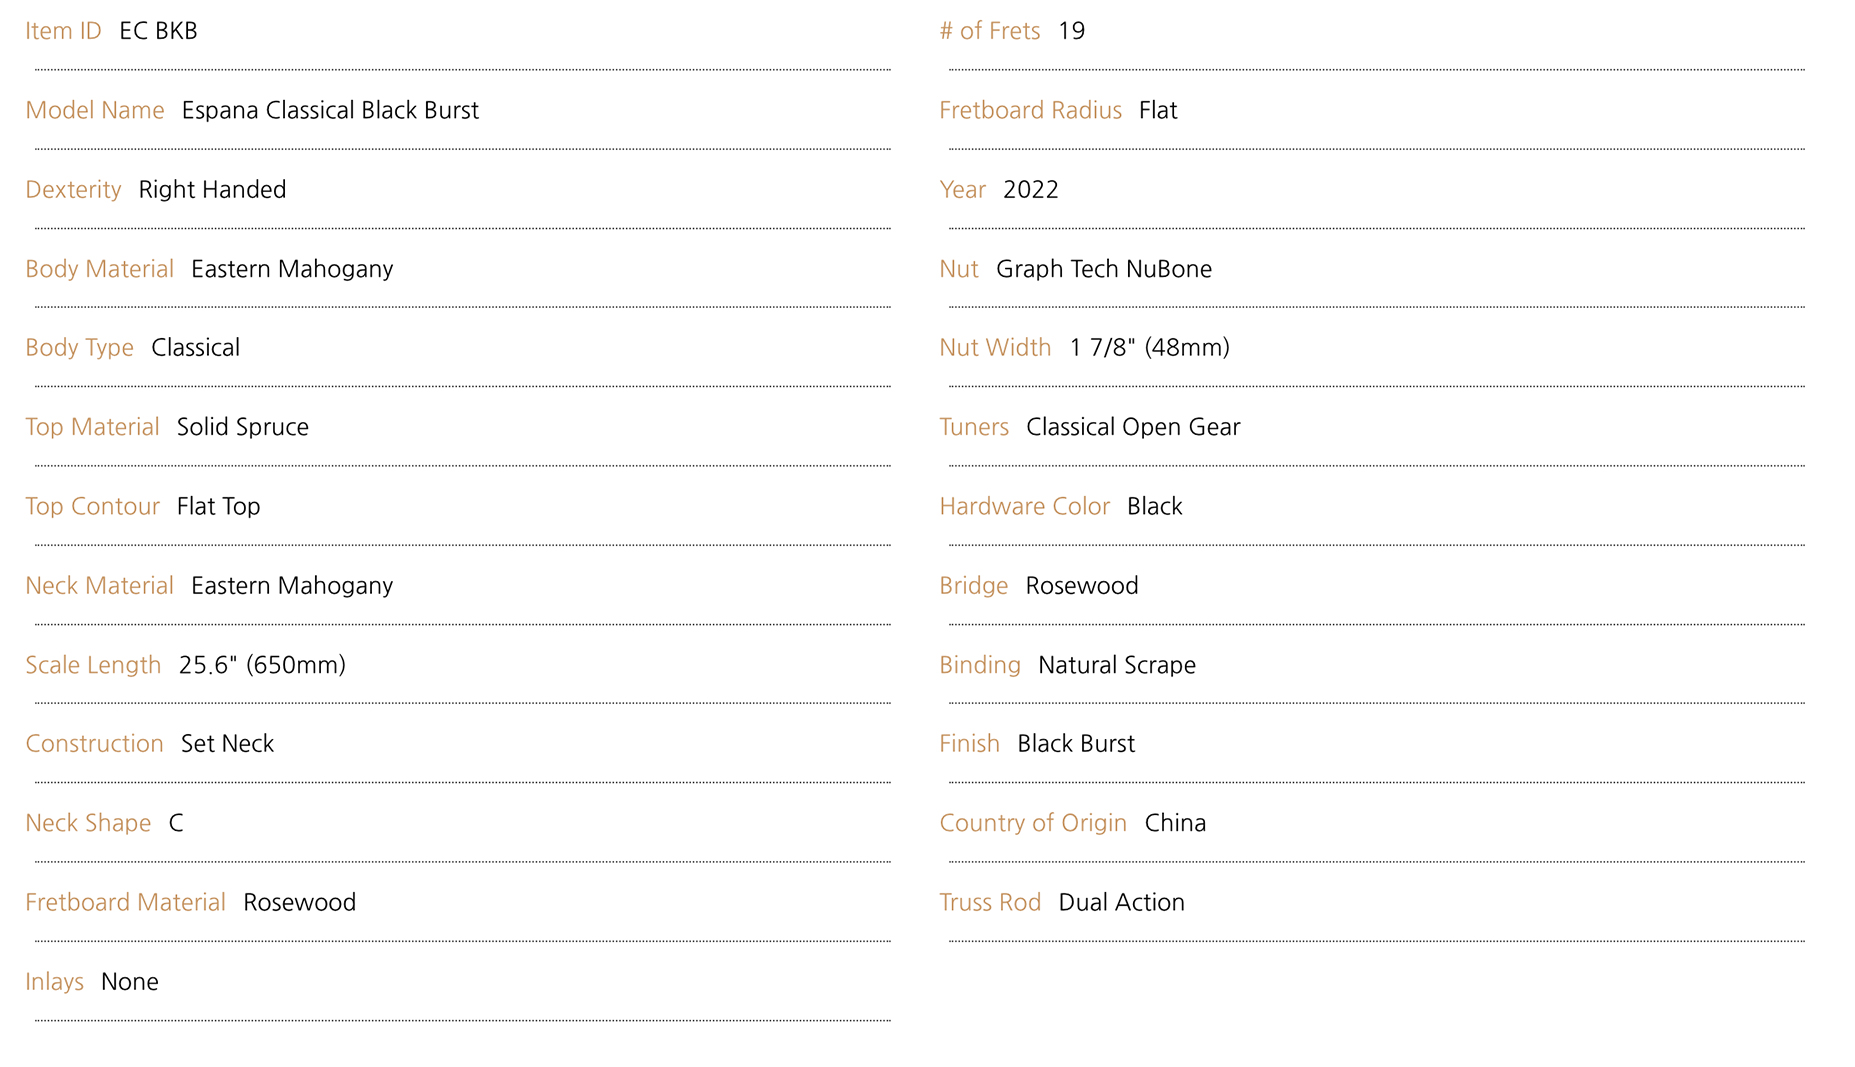Click the Set Neck construction value
Screen dimensions: 1855x1067
point(227,744)
